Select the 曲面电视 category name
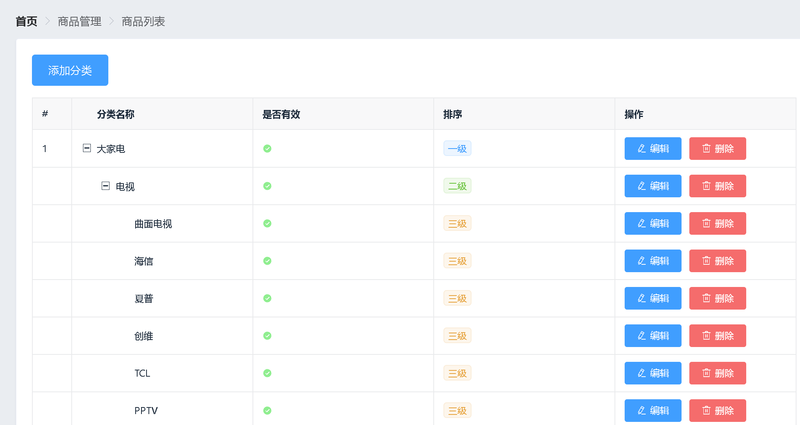 153,224
